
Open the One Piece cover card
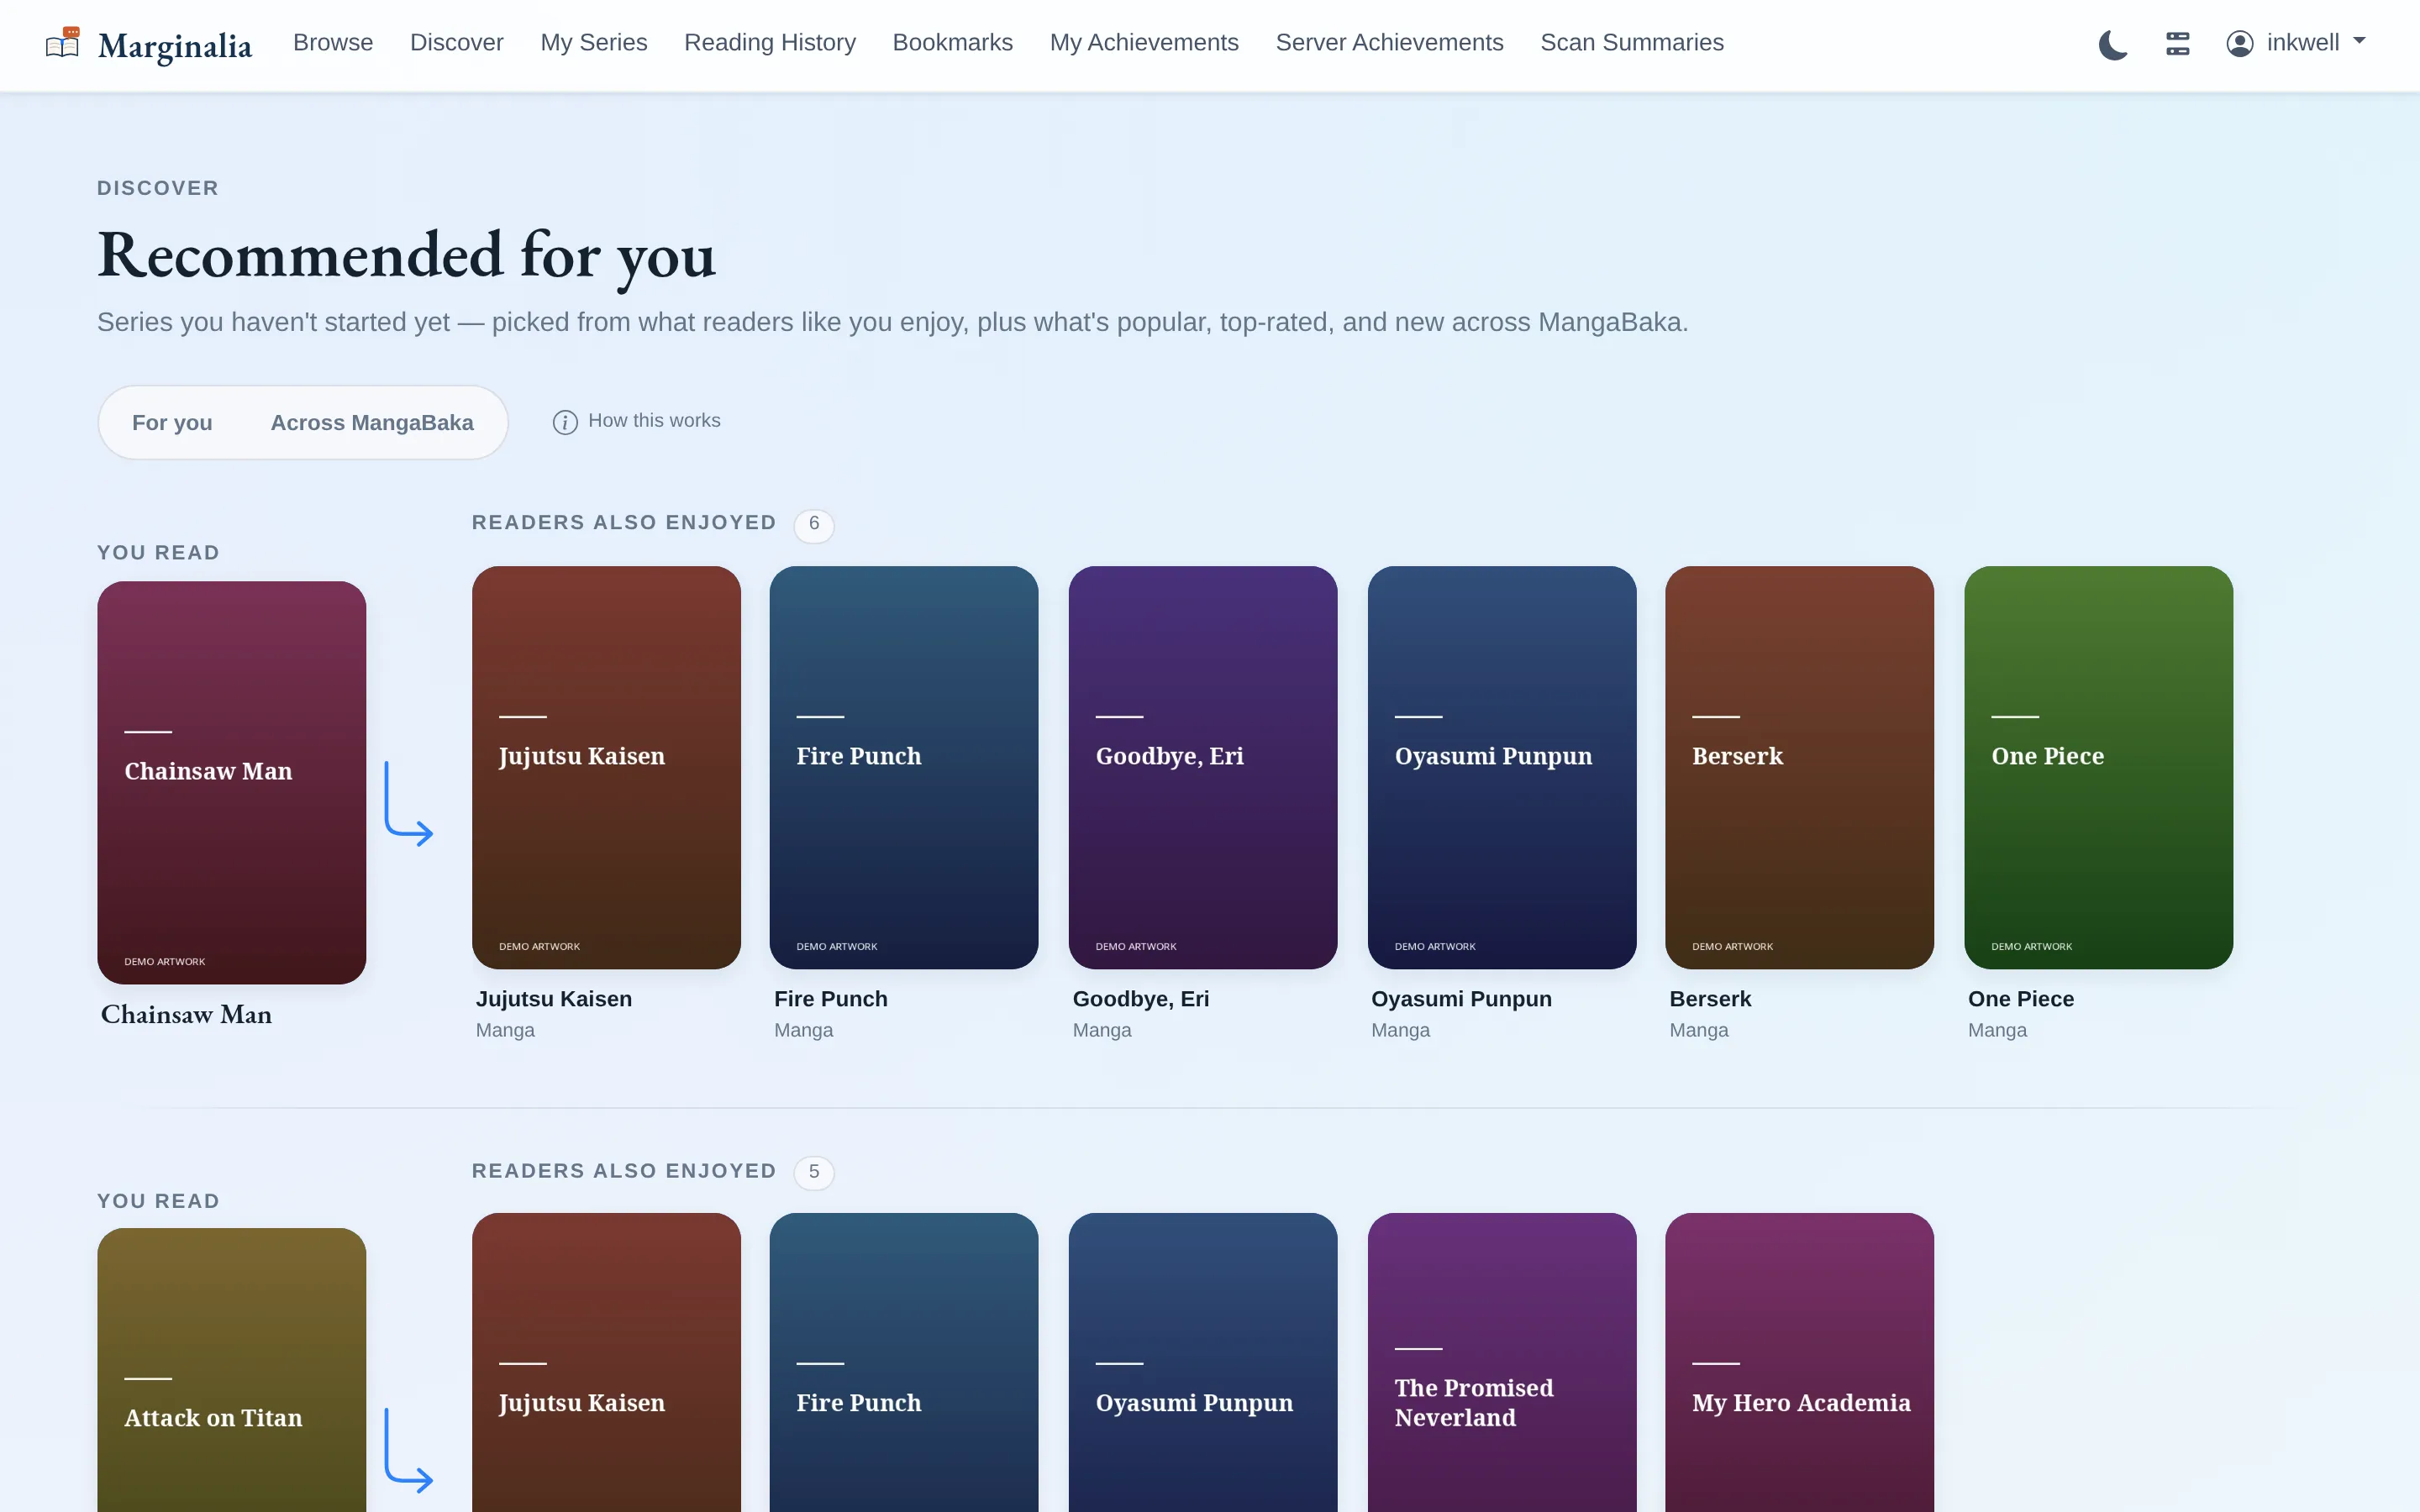pos(2099,767)
